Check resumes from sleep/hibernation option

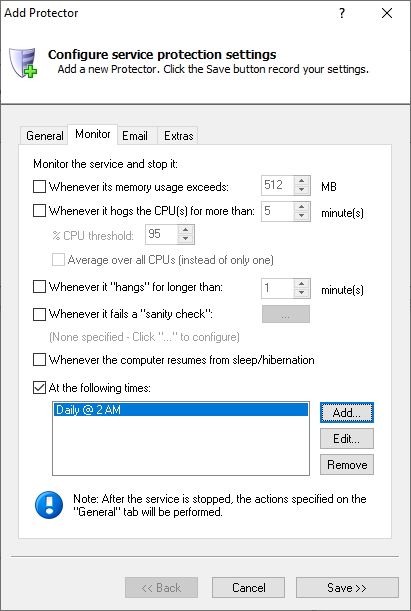(x=39, y=360)
